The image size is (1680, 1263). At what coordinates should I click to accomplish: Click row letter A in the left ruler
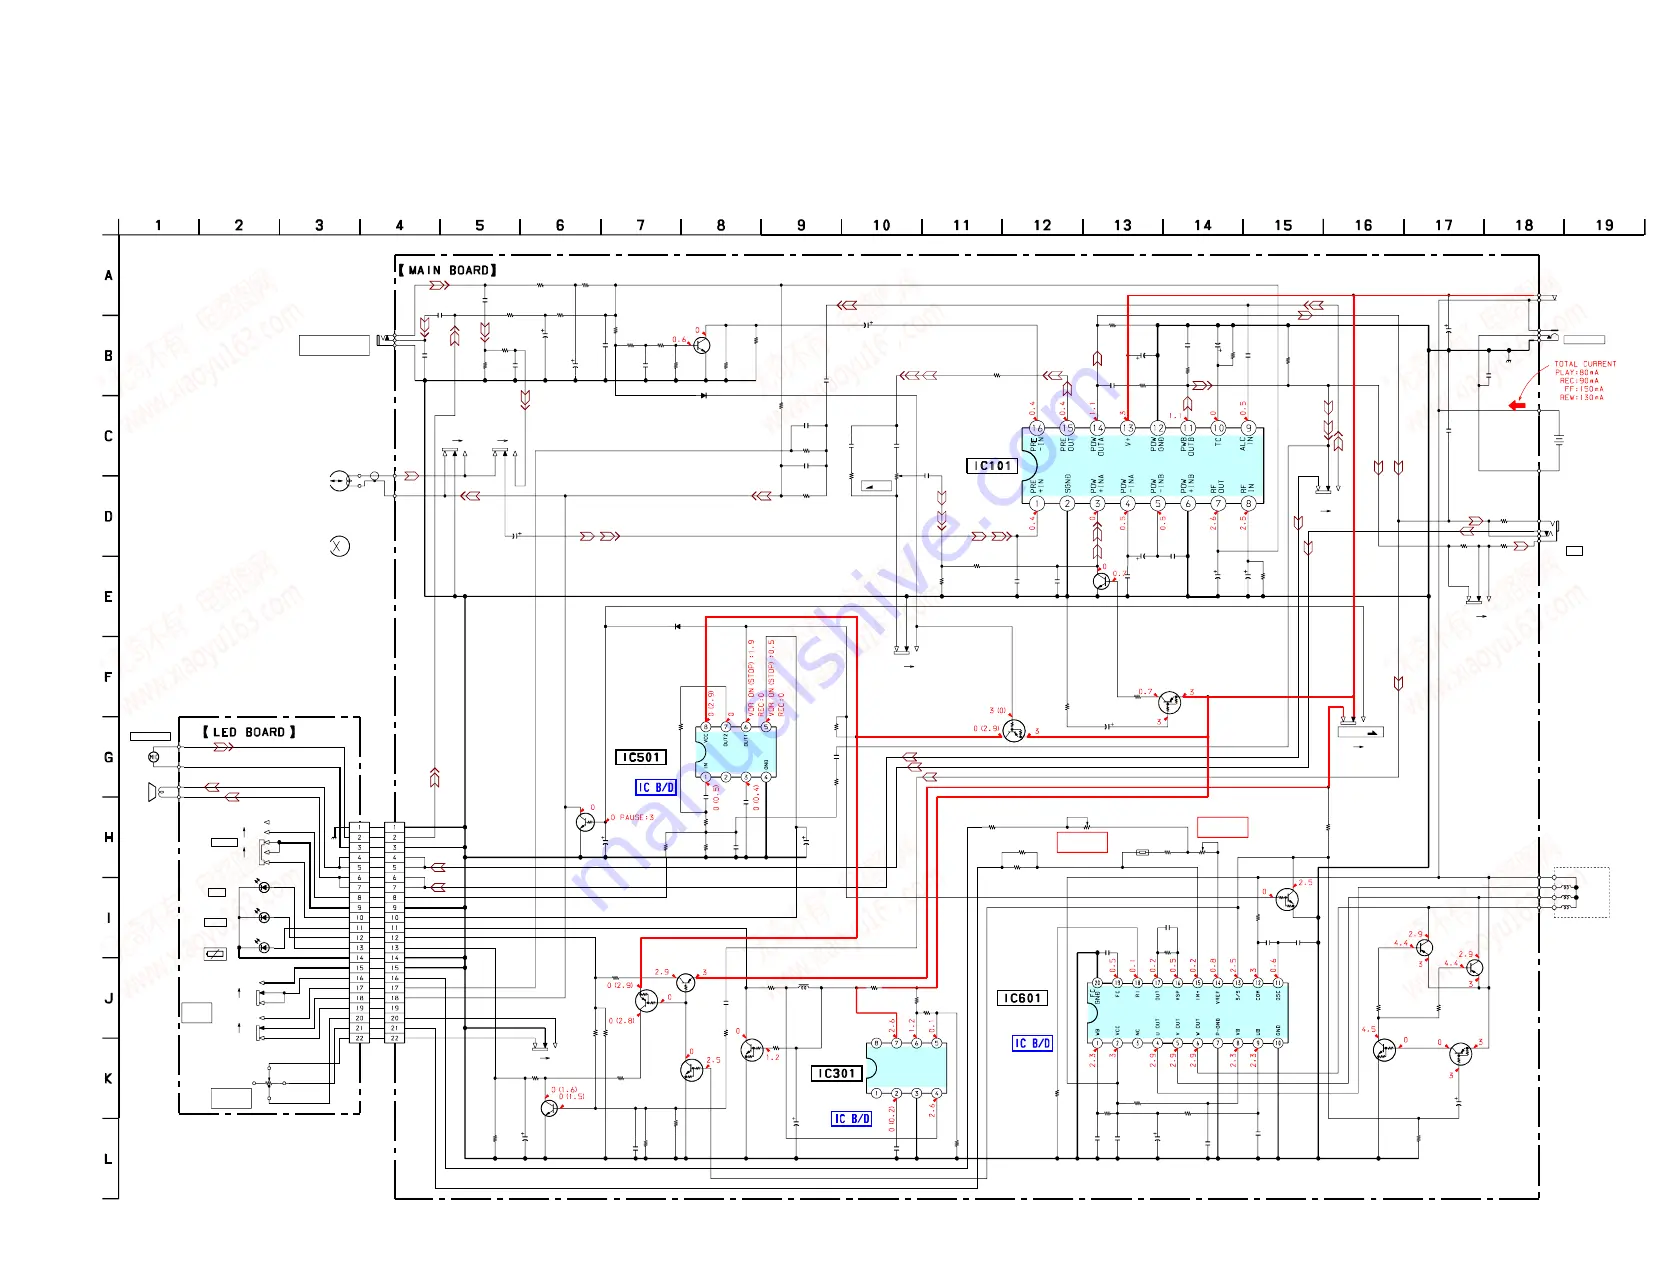tap(109, 275)
